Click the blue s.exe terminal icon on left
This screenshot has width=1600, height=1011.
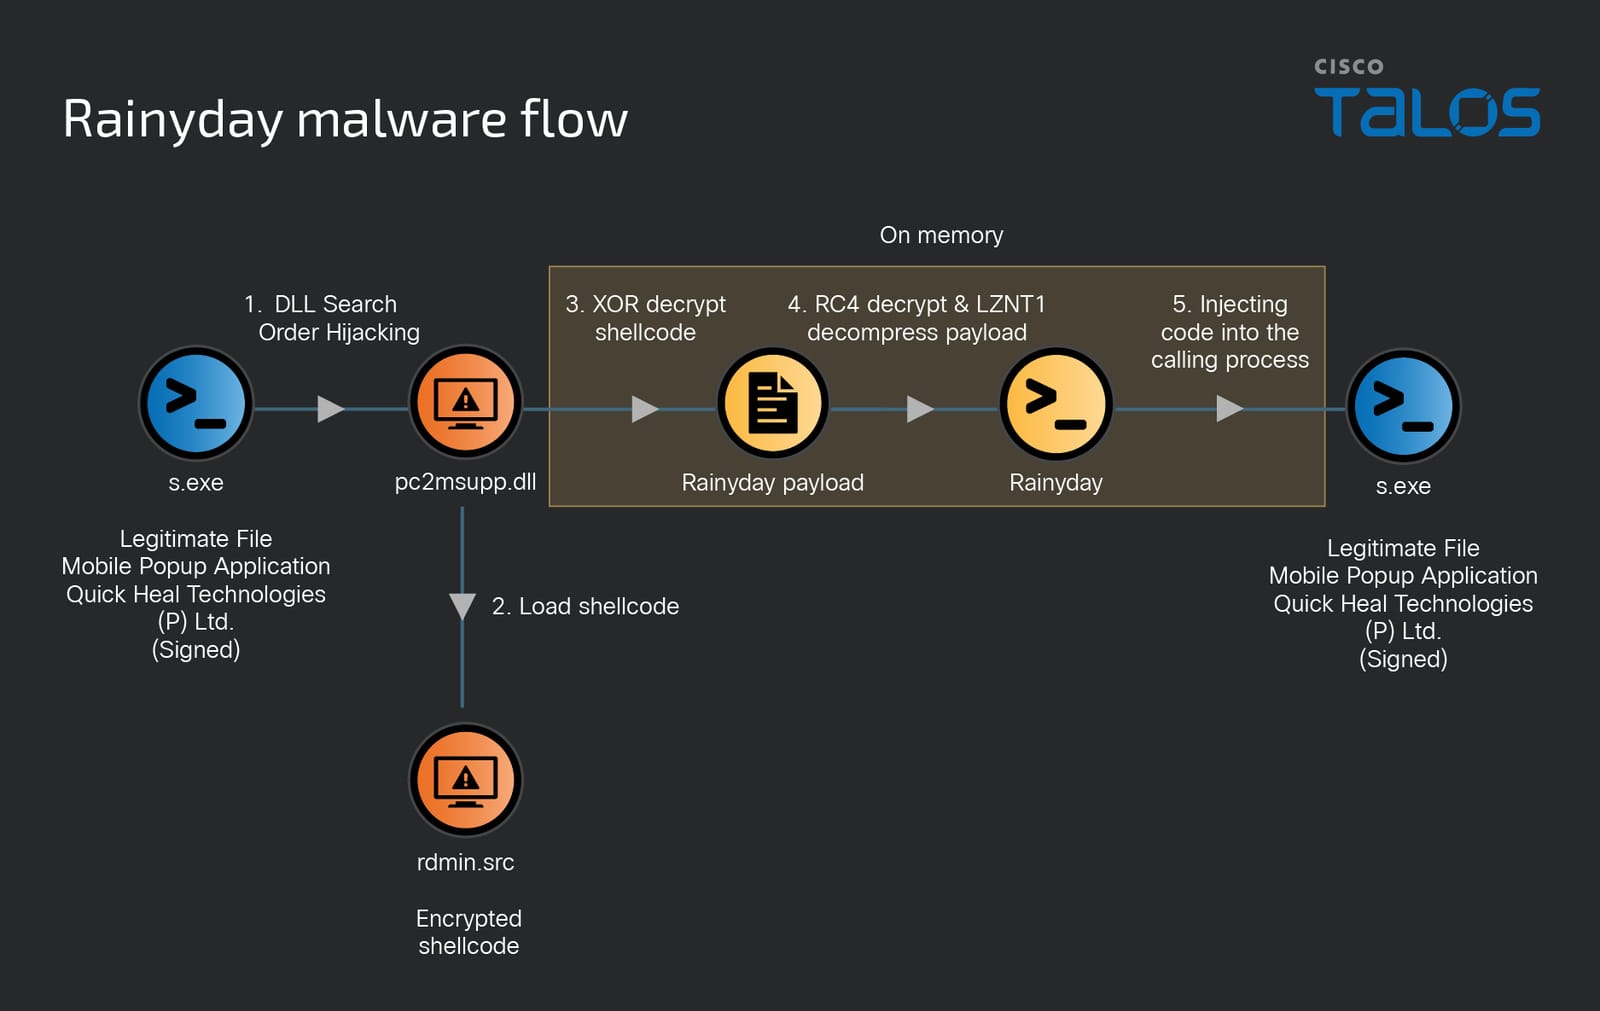[196, 404]
